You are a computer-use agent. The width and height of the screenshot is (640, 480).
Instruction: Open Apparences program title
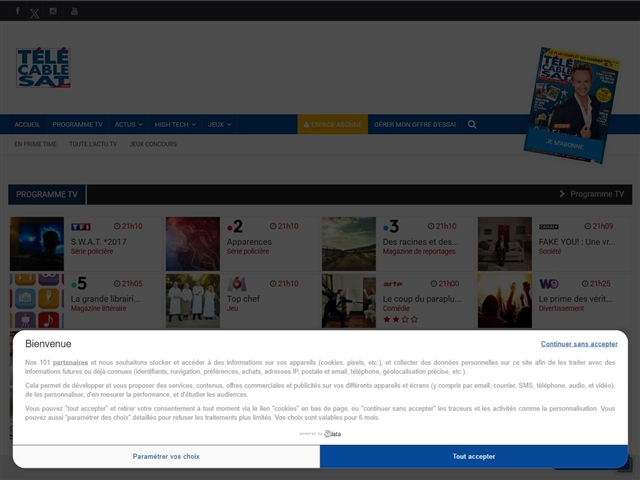point(249,242)
